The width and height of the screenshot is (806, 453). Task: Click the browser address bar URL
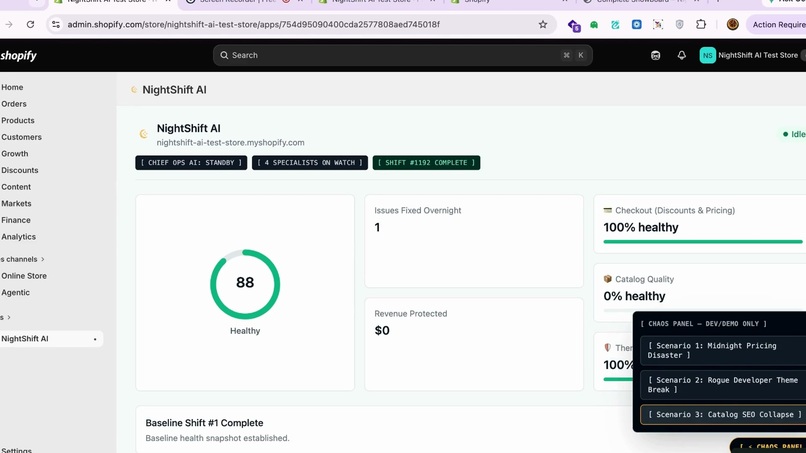pyautogui.click(x=254, y=24)
